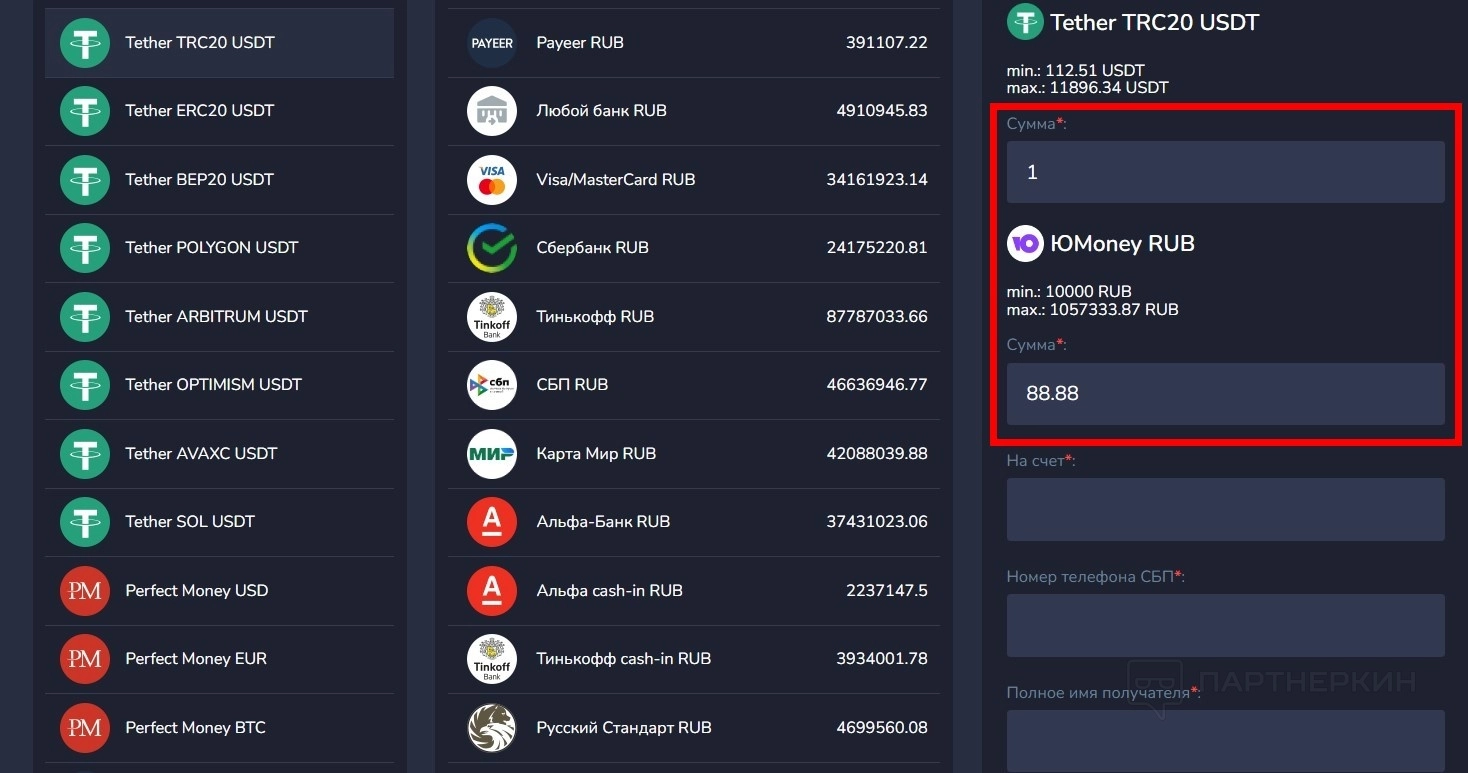The width and height of the screenshot is (1468, 773).
Task: Click the СБП RUB icon
Action: point(492,385)
